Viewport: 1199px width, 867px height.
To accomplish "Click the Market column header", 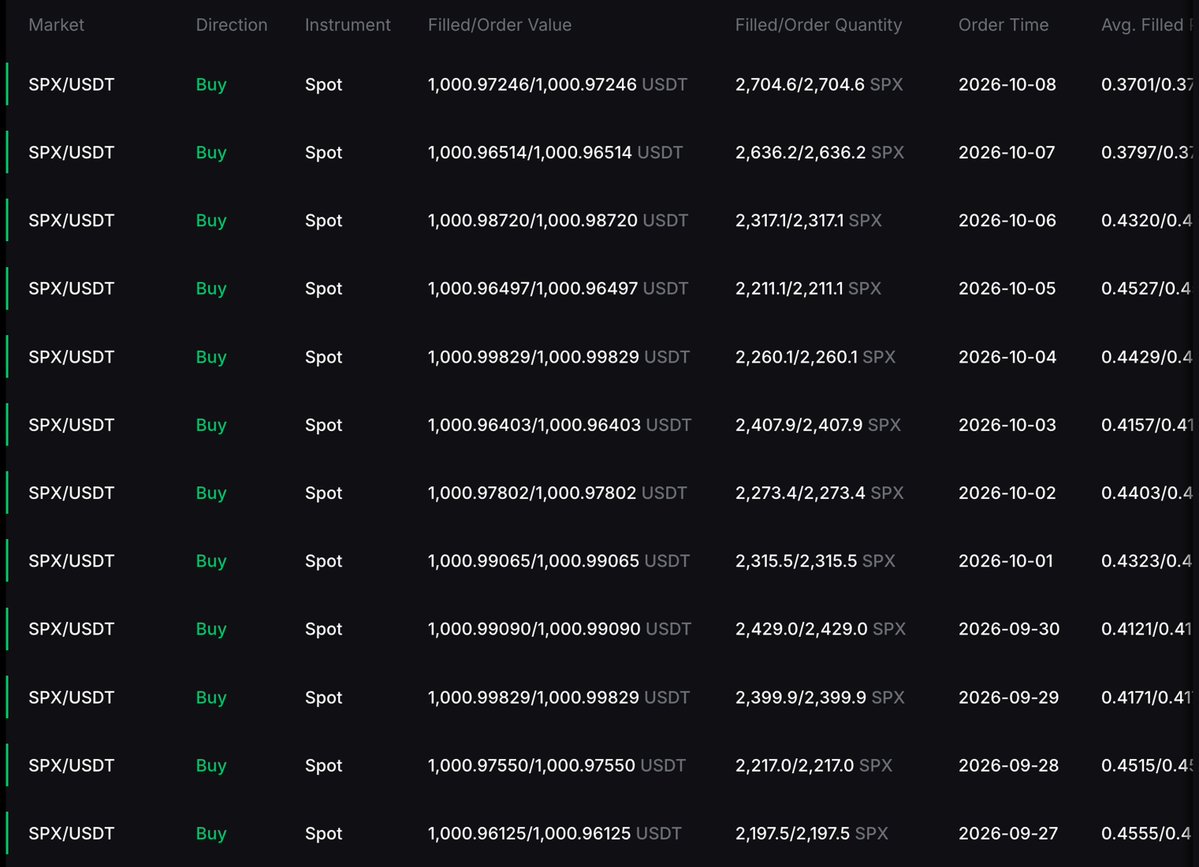I will [56, 25].
